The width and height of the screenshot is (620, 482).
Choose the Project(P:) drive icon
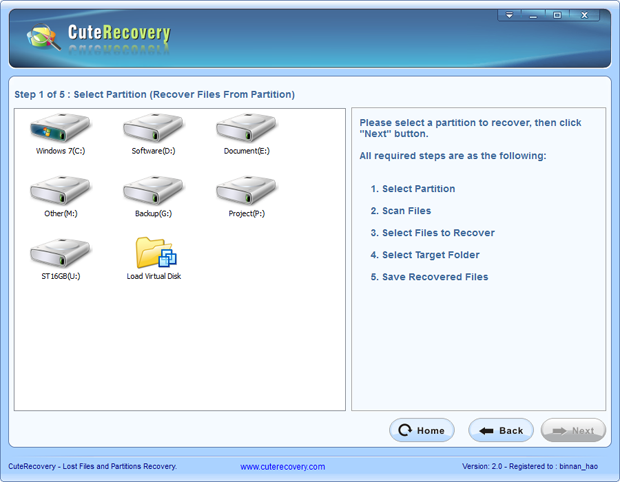pyautogui.click(x=246, y=190)
